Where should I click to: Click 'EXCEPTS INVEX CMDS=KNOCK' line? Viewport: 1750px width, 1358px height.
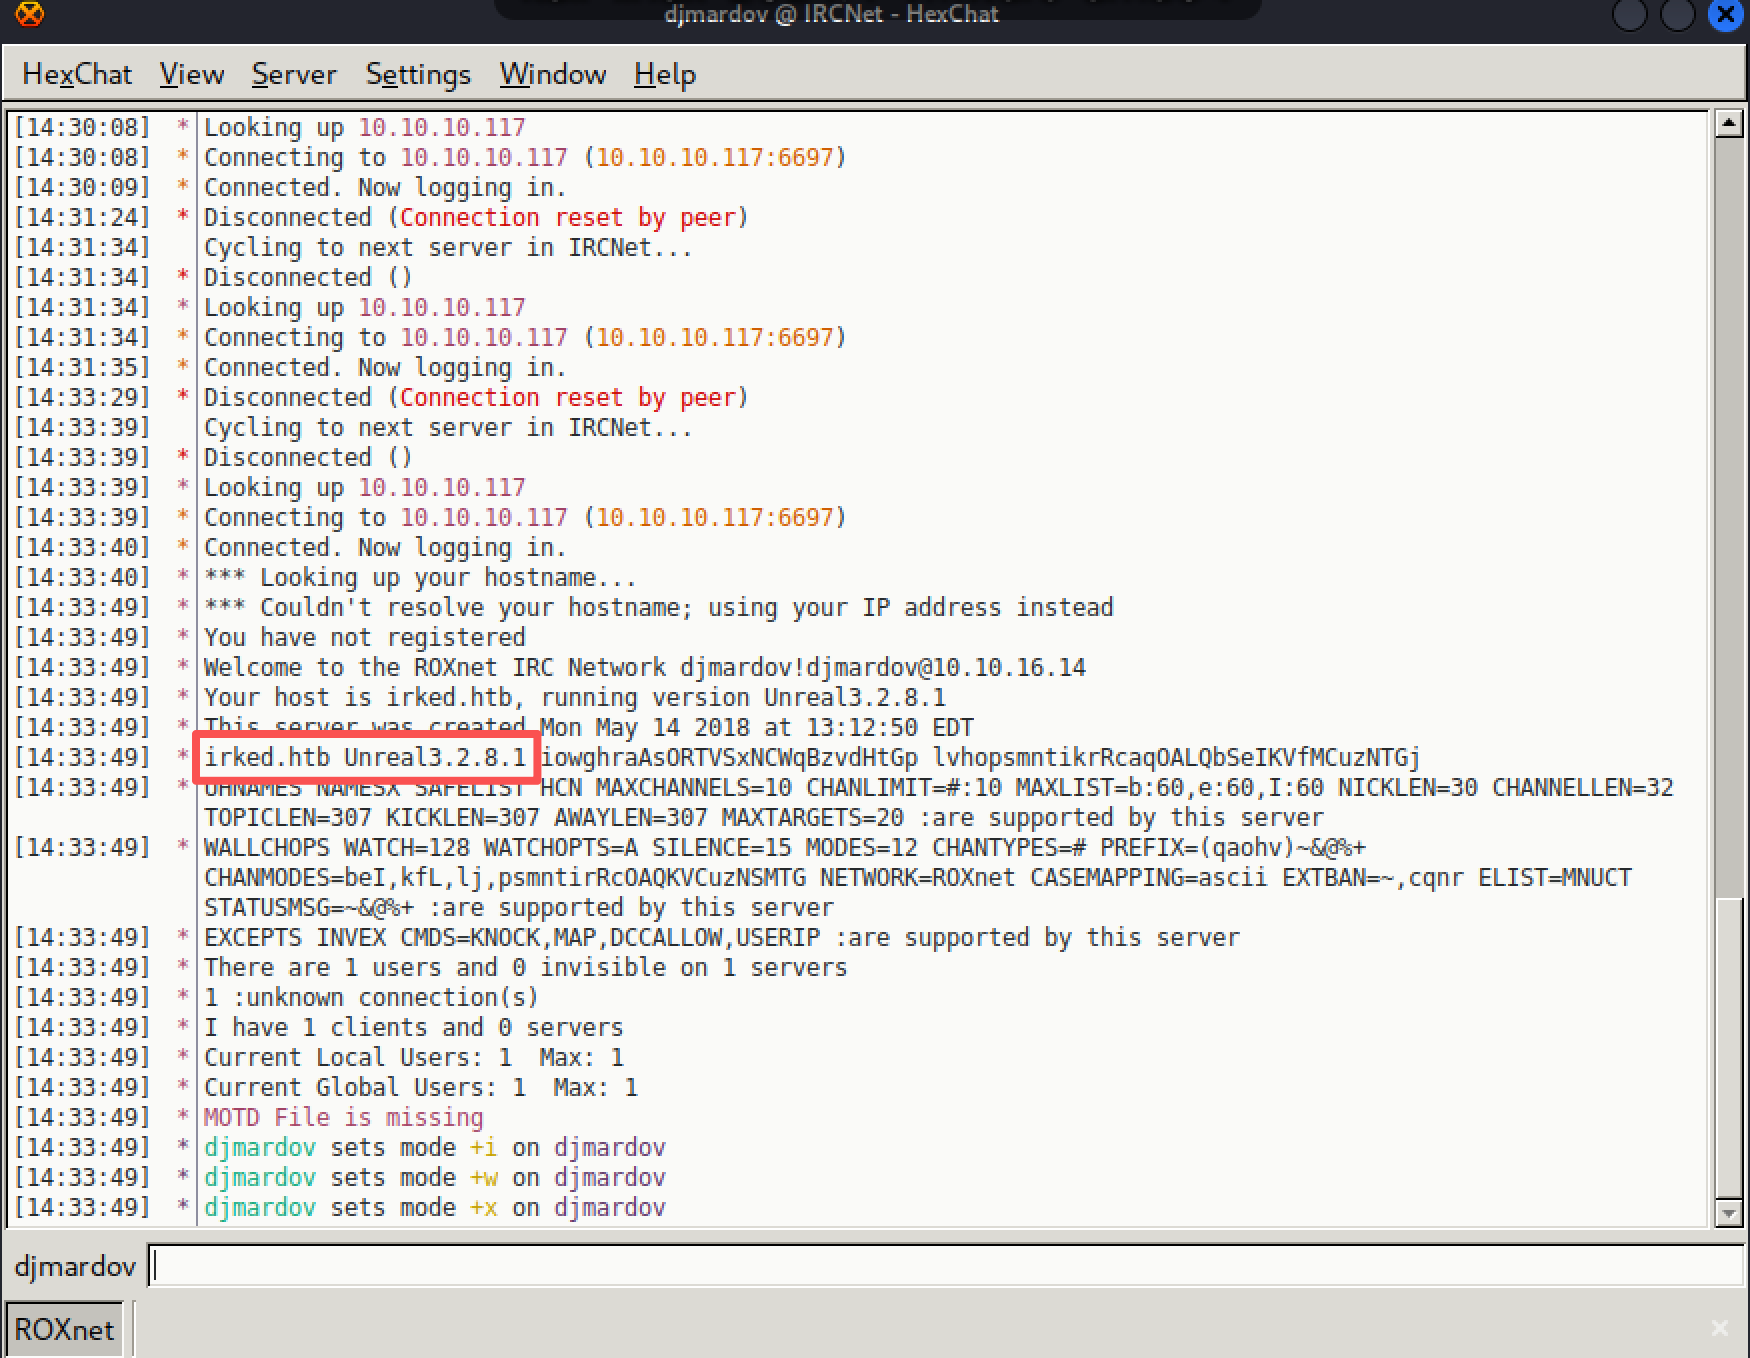click(x=721, y=937)
